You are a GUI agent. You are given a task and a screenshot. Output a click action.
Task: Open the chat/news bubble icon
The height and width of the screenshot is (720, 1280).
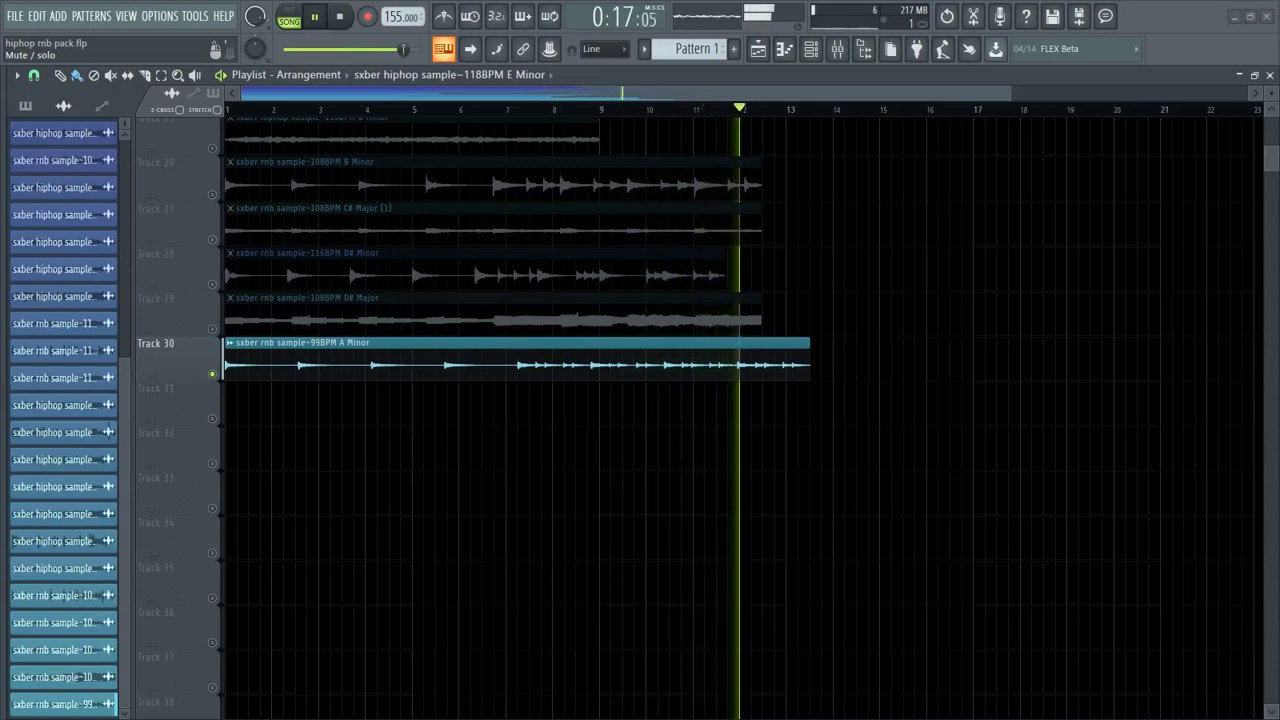click(x=1106, y=16)
